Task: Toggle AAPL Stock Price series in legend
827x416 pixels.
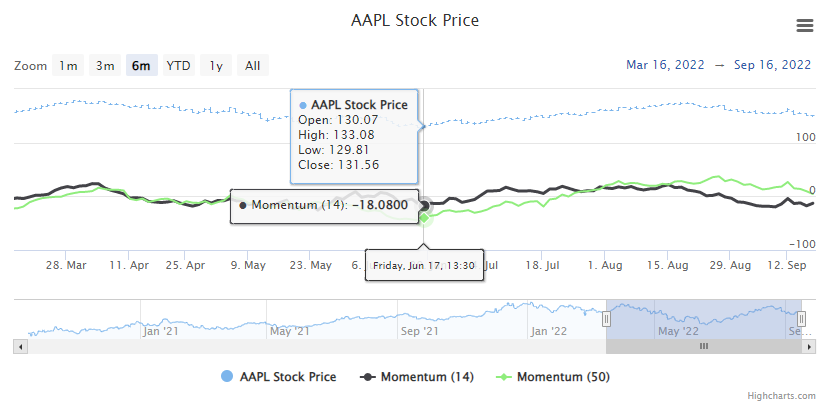Action: tap(277, 377)
